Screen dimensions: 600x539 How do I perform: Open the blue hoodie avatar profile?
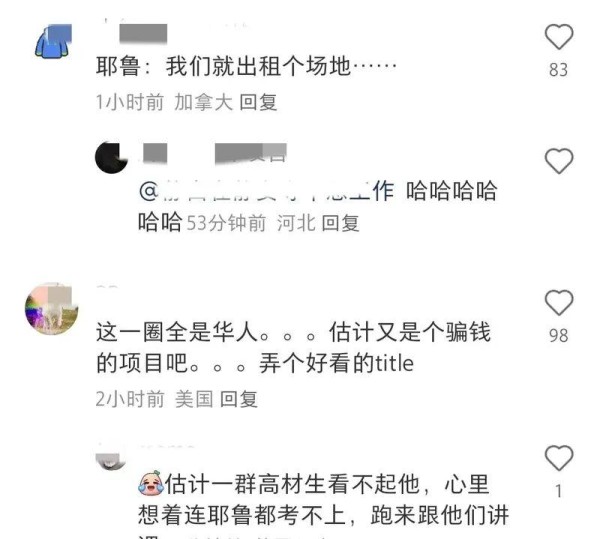point(54,41)
